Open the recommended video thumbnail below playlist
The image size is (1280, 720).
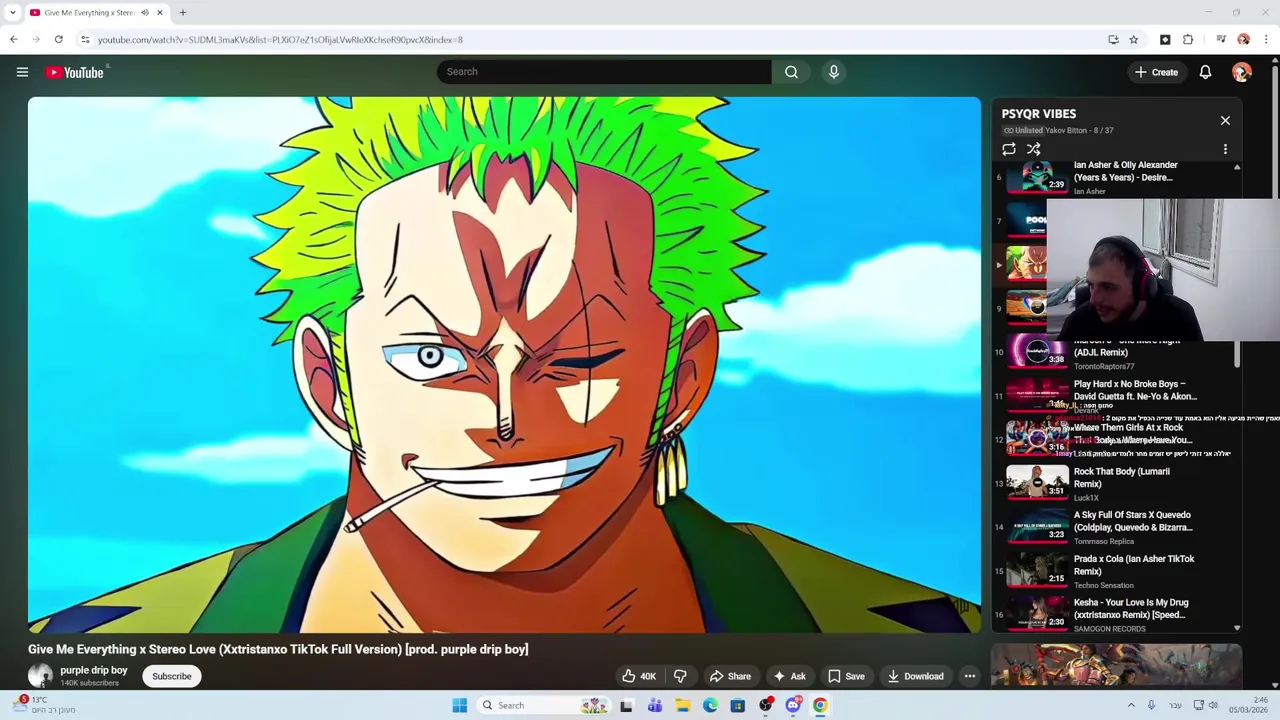point(1116,666)
